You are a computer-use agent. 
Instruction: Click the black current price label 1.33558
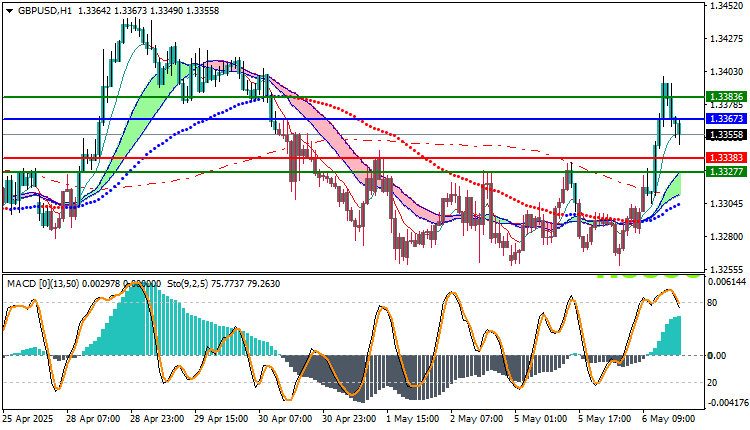point(726,135)
